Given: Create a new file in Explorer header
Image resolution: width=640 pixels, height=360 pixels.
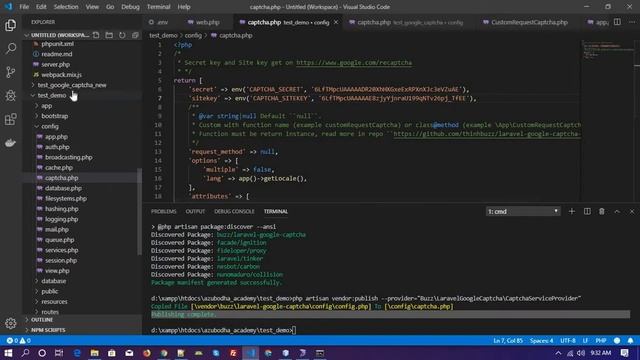Looking at the screenshot, I should [96, 35].
